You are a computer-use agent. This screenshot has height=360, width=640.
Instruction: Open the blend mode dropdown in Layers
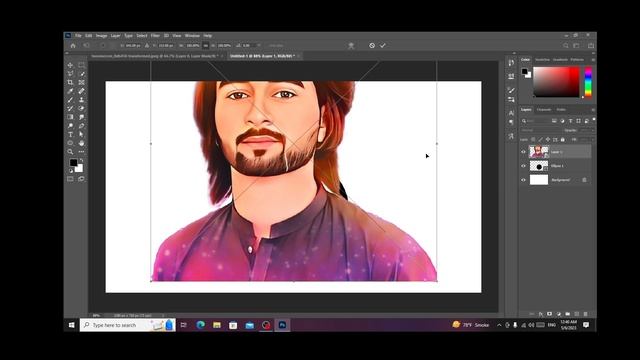tap(540, 130)
